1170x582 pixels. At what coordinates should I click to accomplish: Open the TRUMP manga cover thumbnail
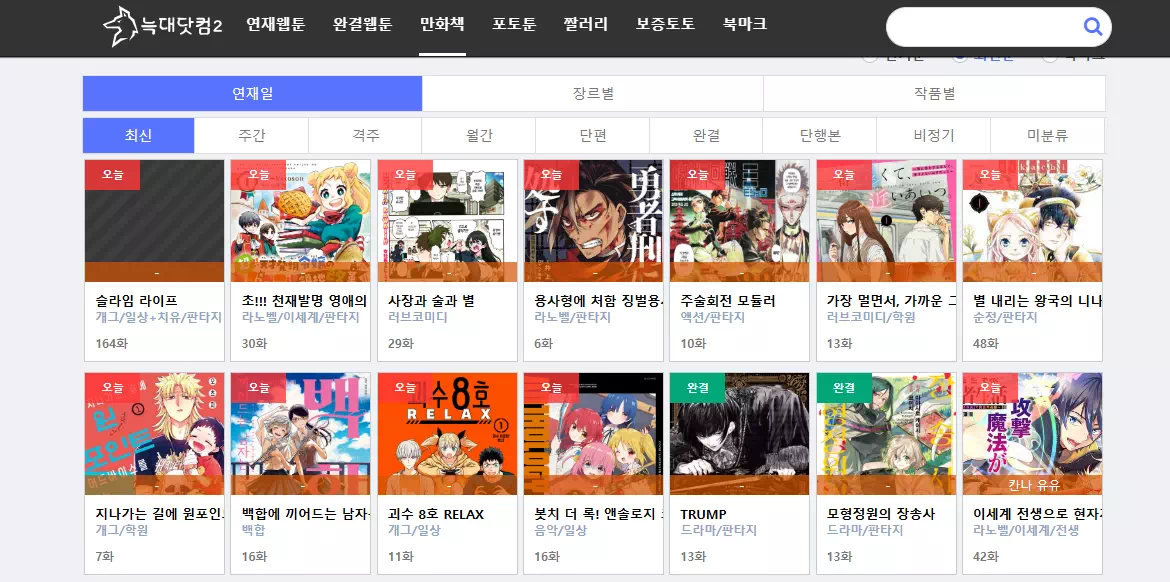[x=739, y=434]
